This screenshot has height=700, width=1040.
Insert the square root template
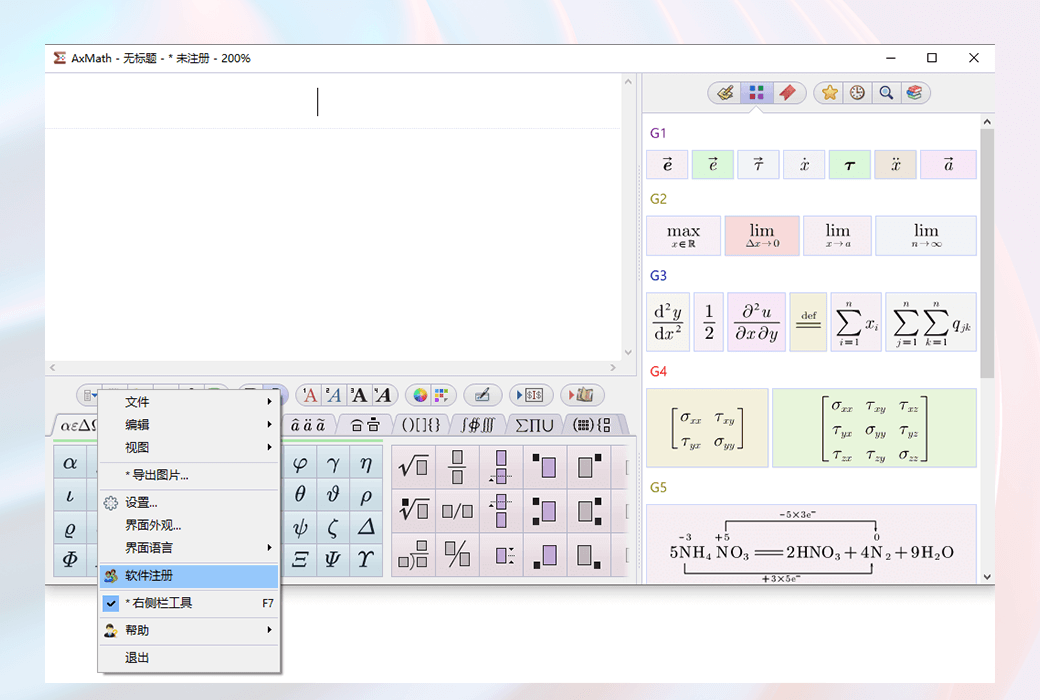pos(413,465)
